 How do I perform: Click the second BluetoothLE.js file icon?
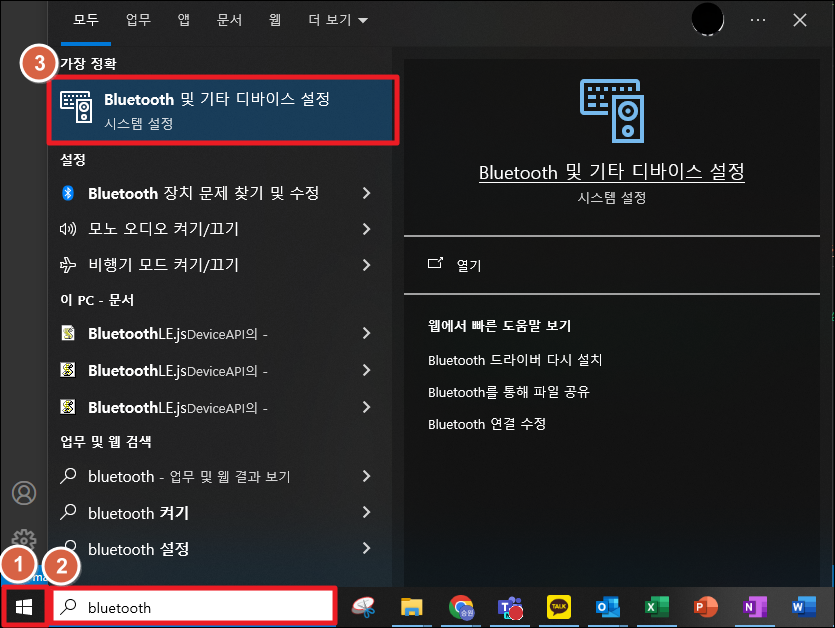[68, 370]
